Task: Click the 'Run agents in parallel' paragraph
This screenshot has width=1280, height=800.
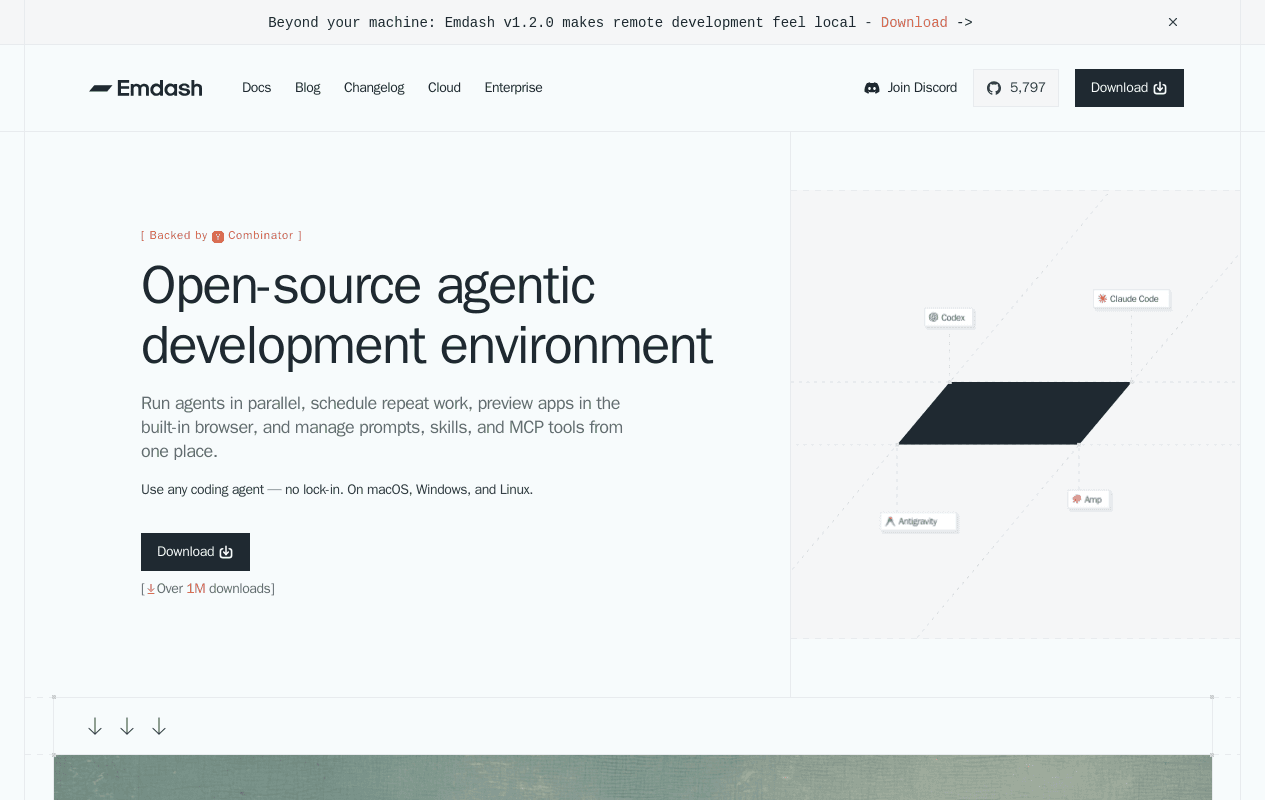Action: coord(382,427)
